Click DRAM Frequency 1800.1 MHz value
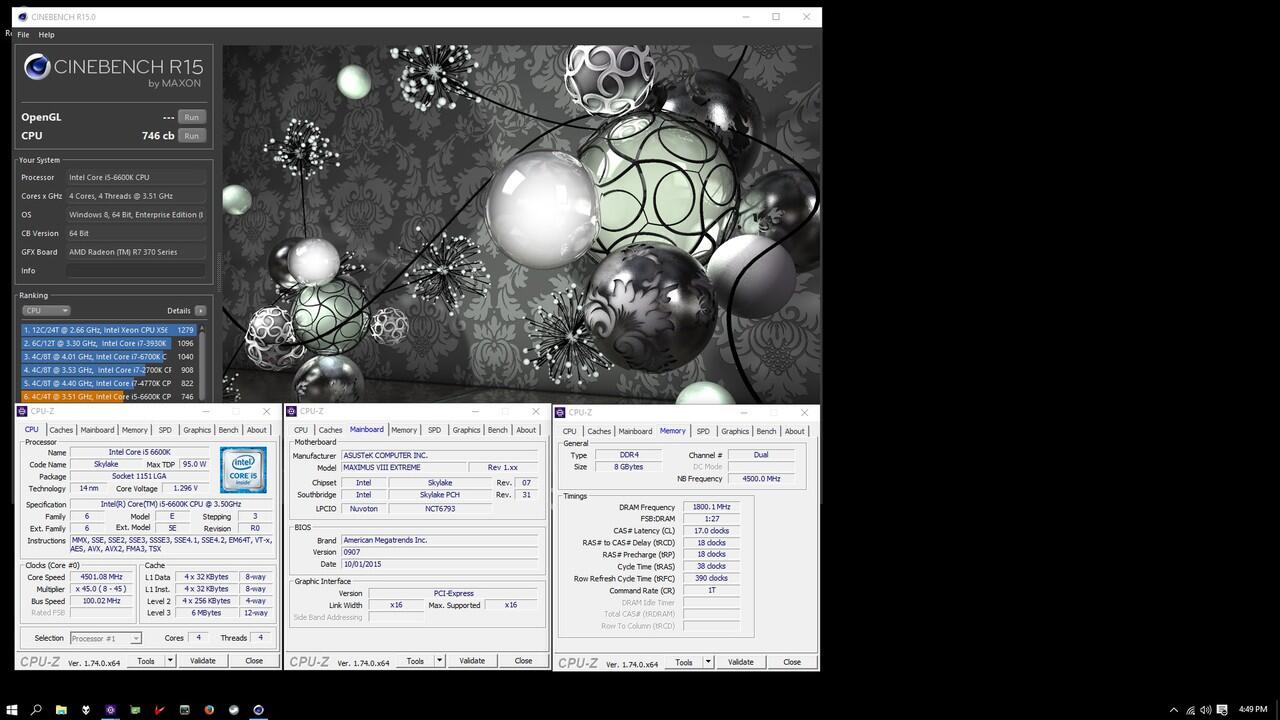This screenshot has height=720, width=1280. tap(711, 507)
